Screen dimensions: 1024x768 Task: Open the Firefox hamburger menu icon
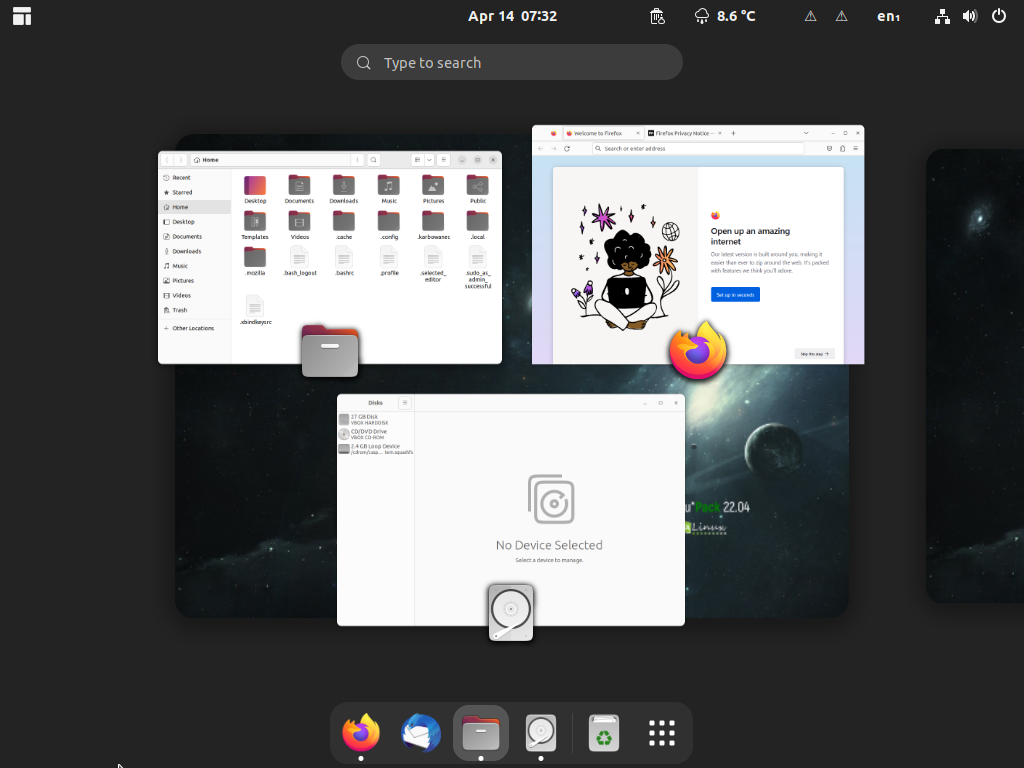point(856,149)
